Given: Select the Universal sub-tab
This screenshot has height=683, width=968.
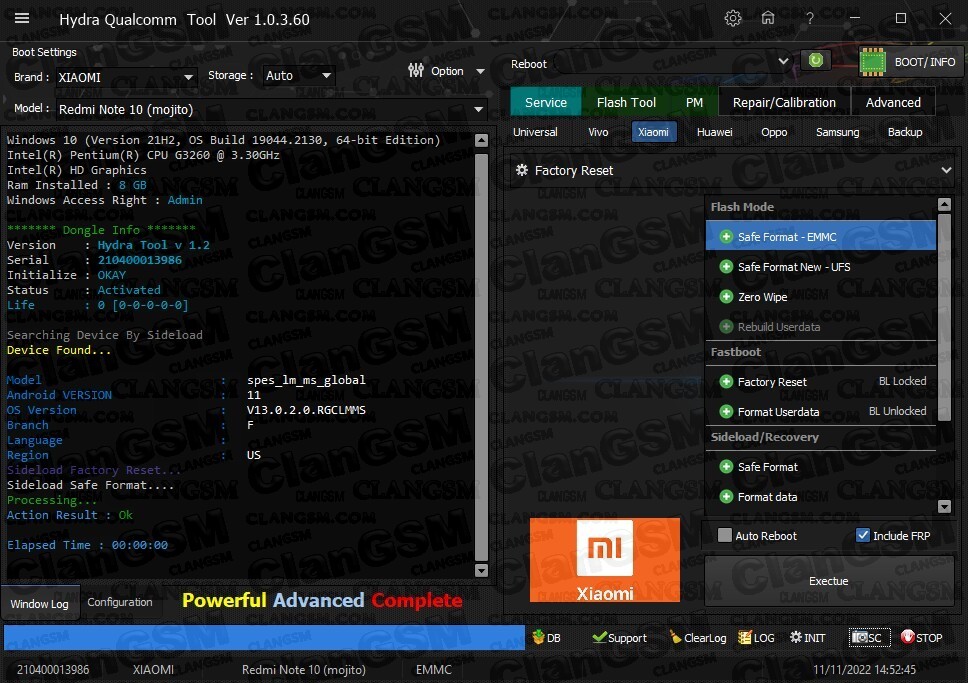Looking at the screenshot, I should click(x=535, y=132).
